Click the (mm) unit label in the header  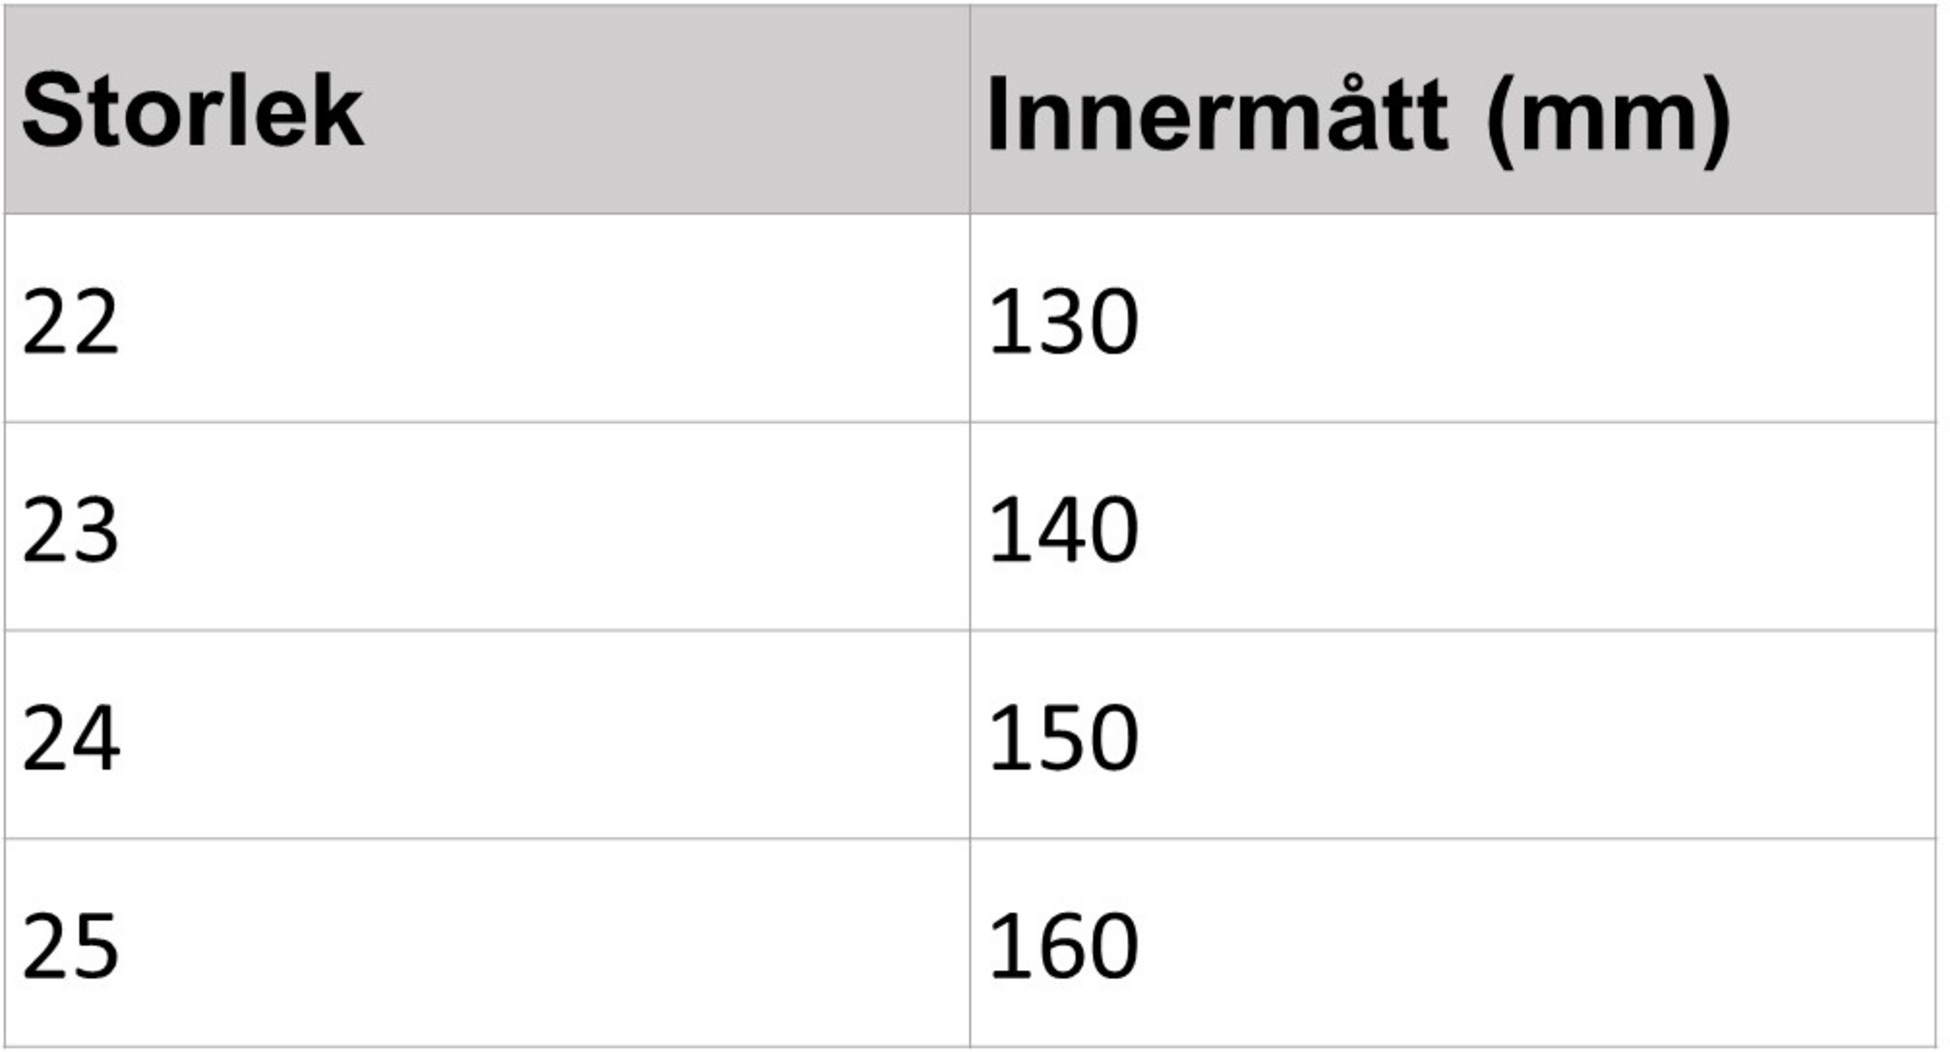(1608, 118)
